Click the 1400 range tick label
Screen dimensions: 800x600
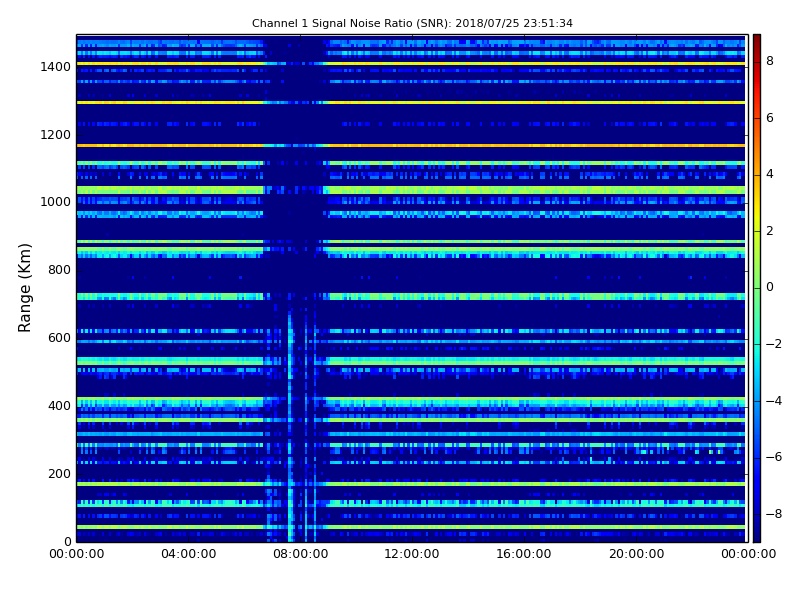56,67
